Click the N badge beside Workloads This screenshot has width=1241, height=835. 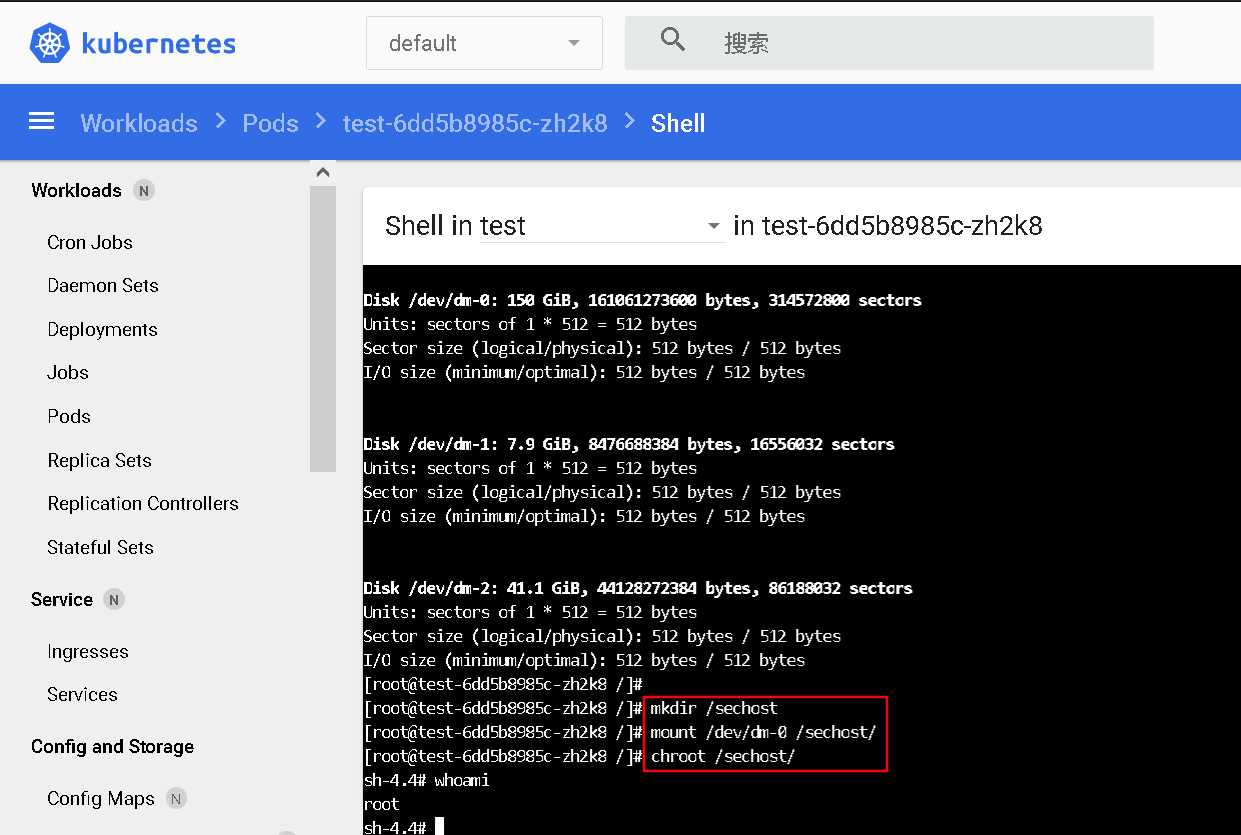click(144, 191)
